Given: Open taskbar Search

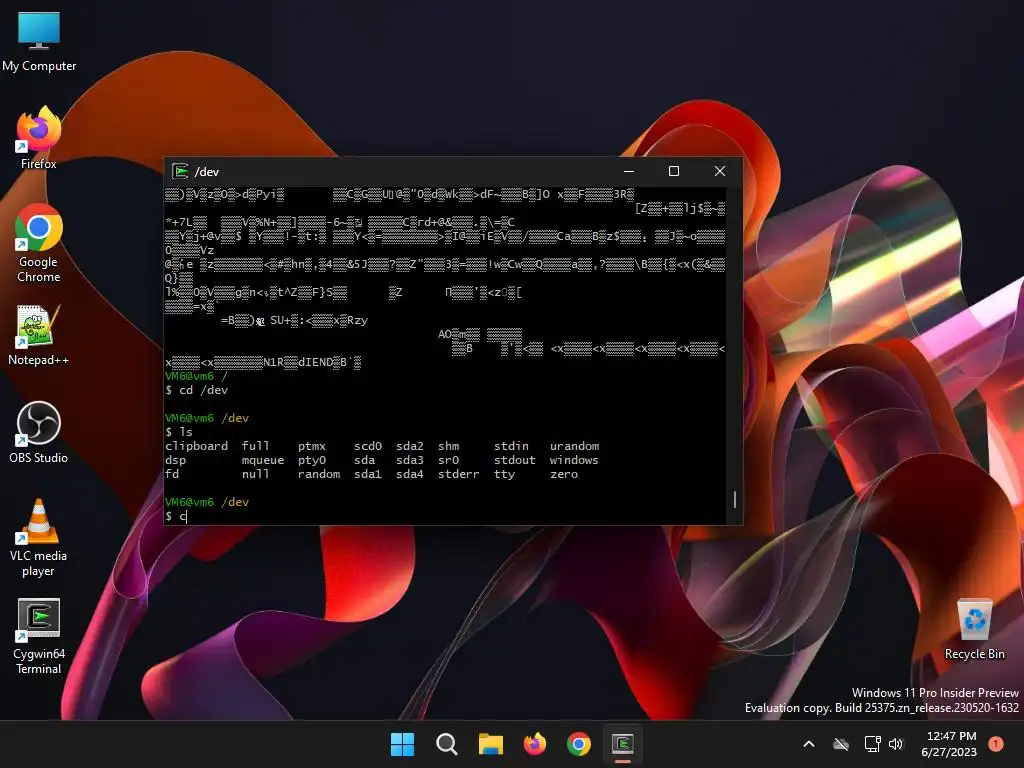Looking at the screenshot, I should pyautogui.click(x=447, y=744).
